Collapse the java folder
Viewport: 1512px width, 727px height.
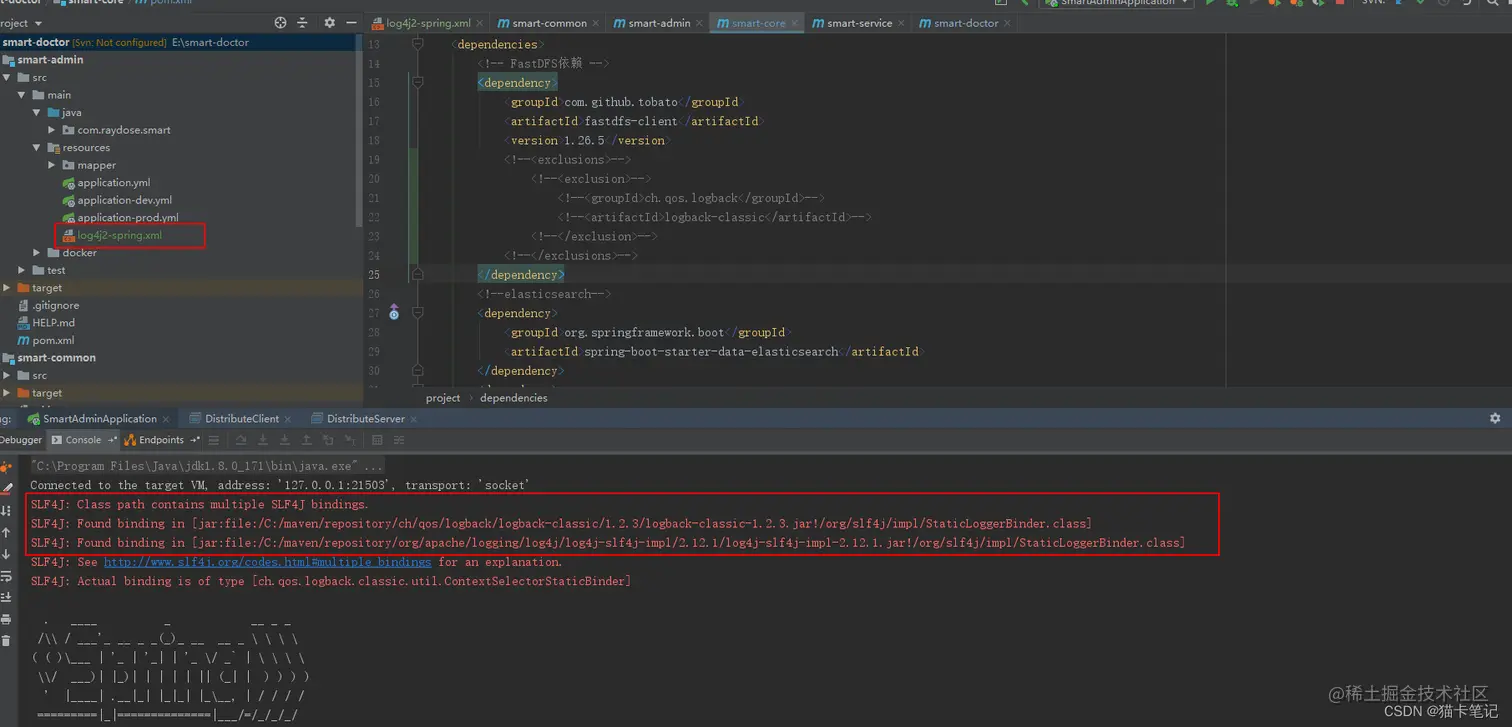(37, 112)
